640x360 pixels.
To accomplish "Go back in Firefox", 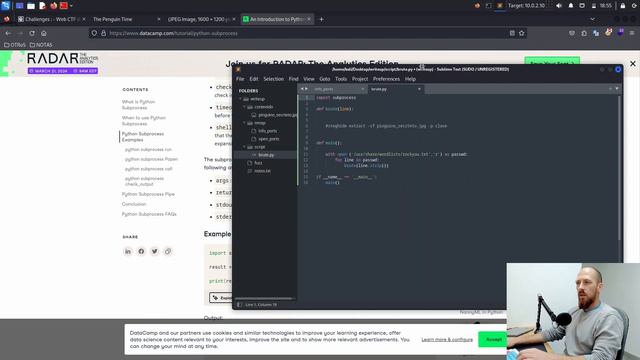I will pyautogui.click(x=8, y=33).
